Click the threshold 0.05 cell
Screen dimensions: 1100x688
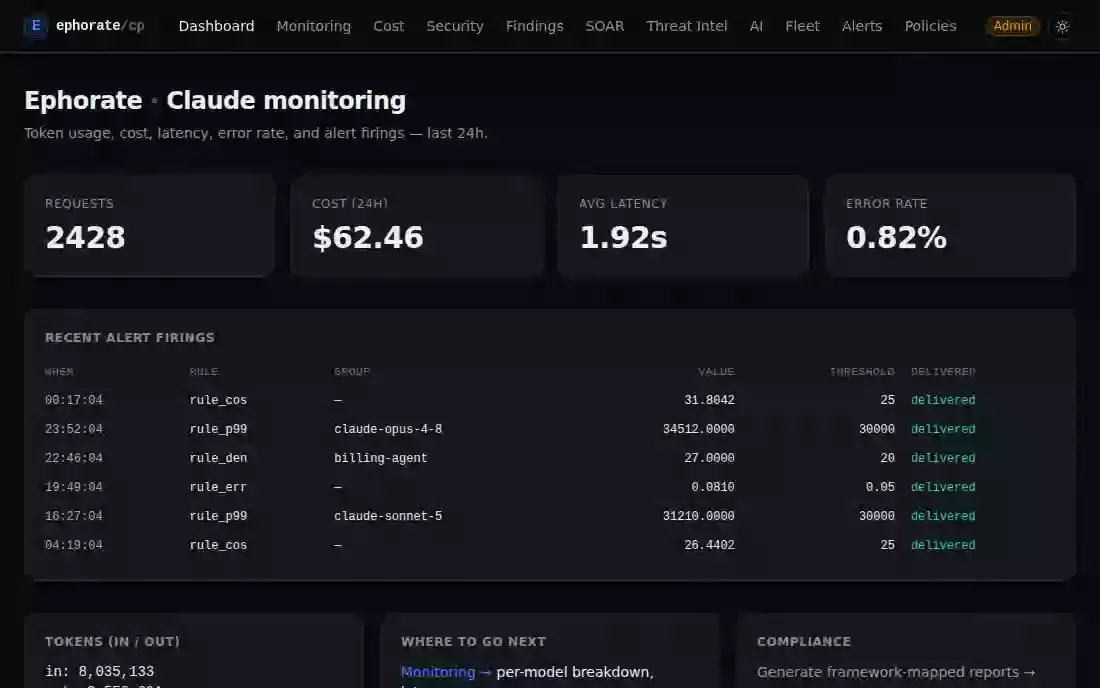pos(880,487)
